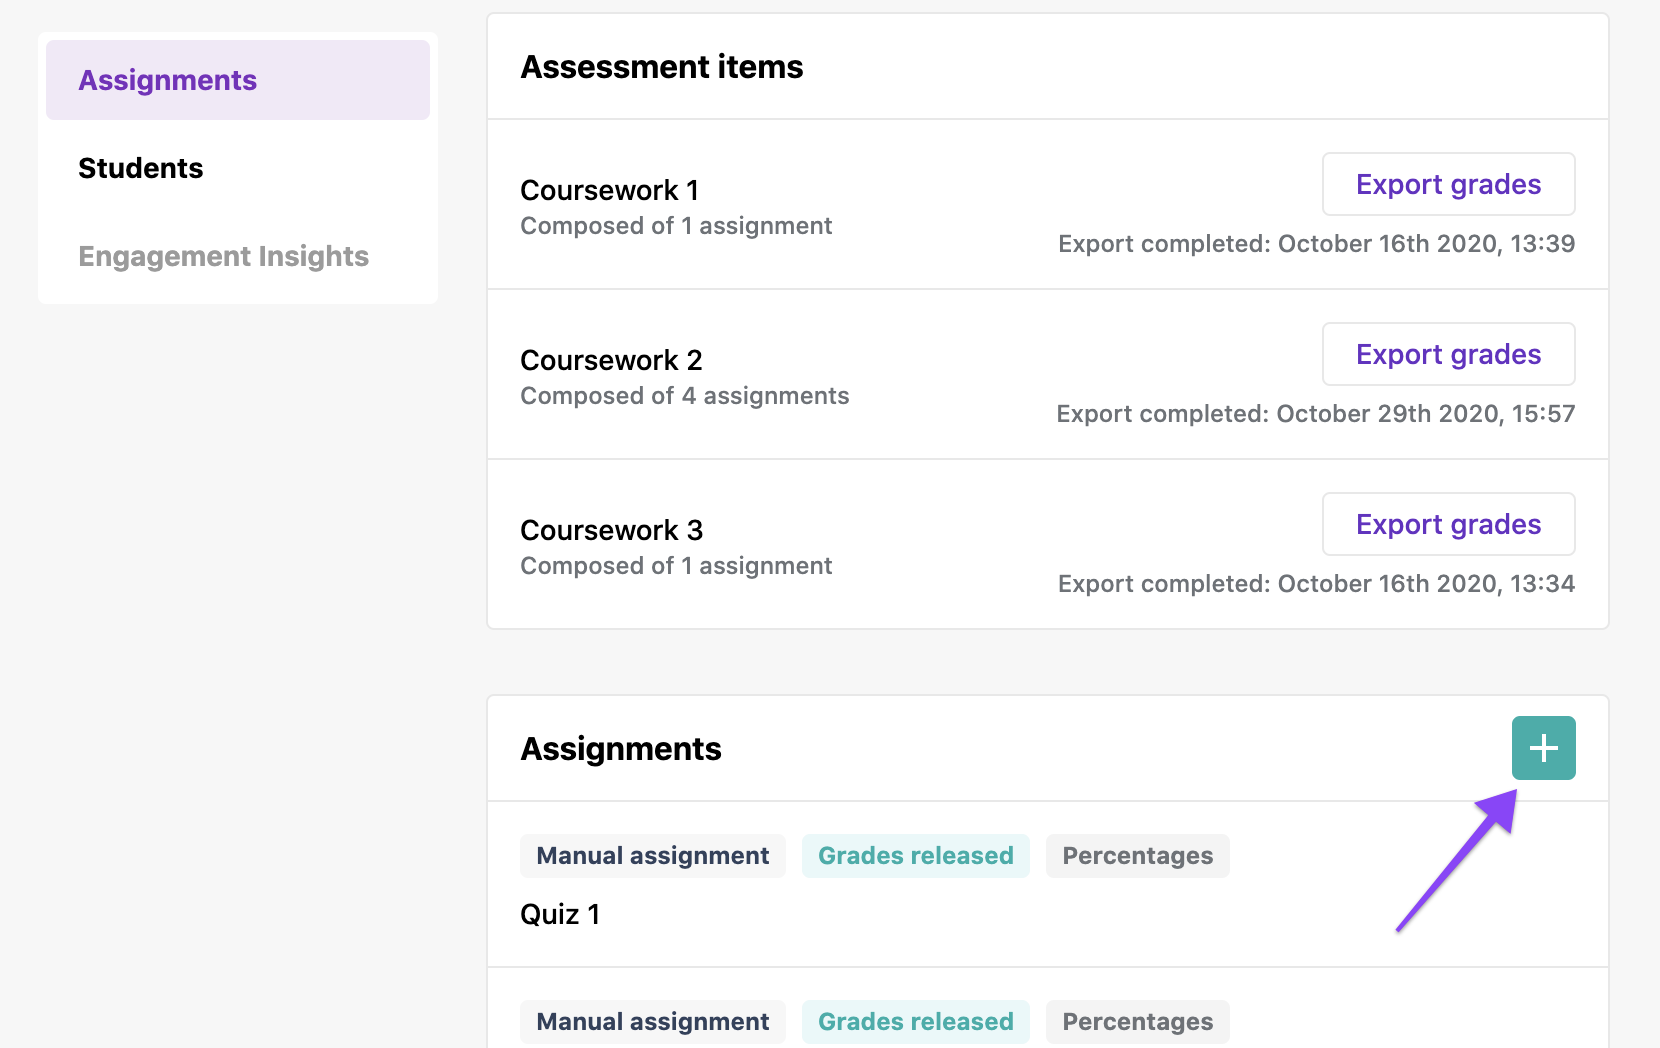
Task: Click the green plus icon to add assignment
Action: (x=1543, y=747)
